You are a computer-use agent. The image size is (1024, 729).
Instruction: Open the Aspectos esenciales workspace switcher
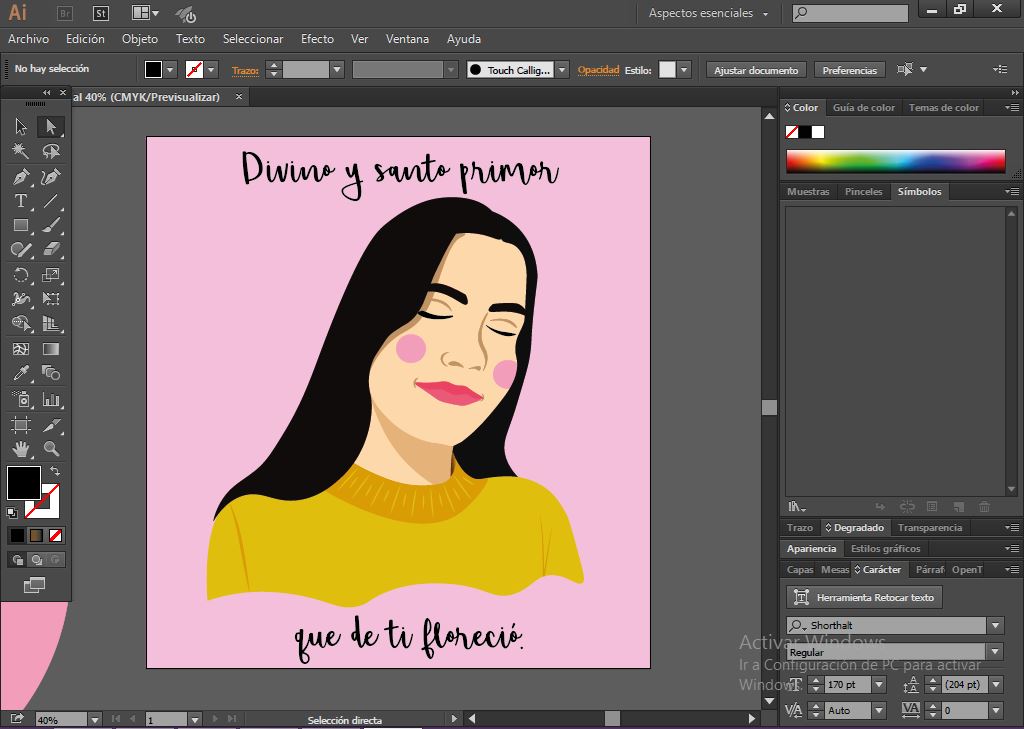coord(708,13)
